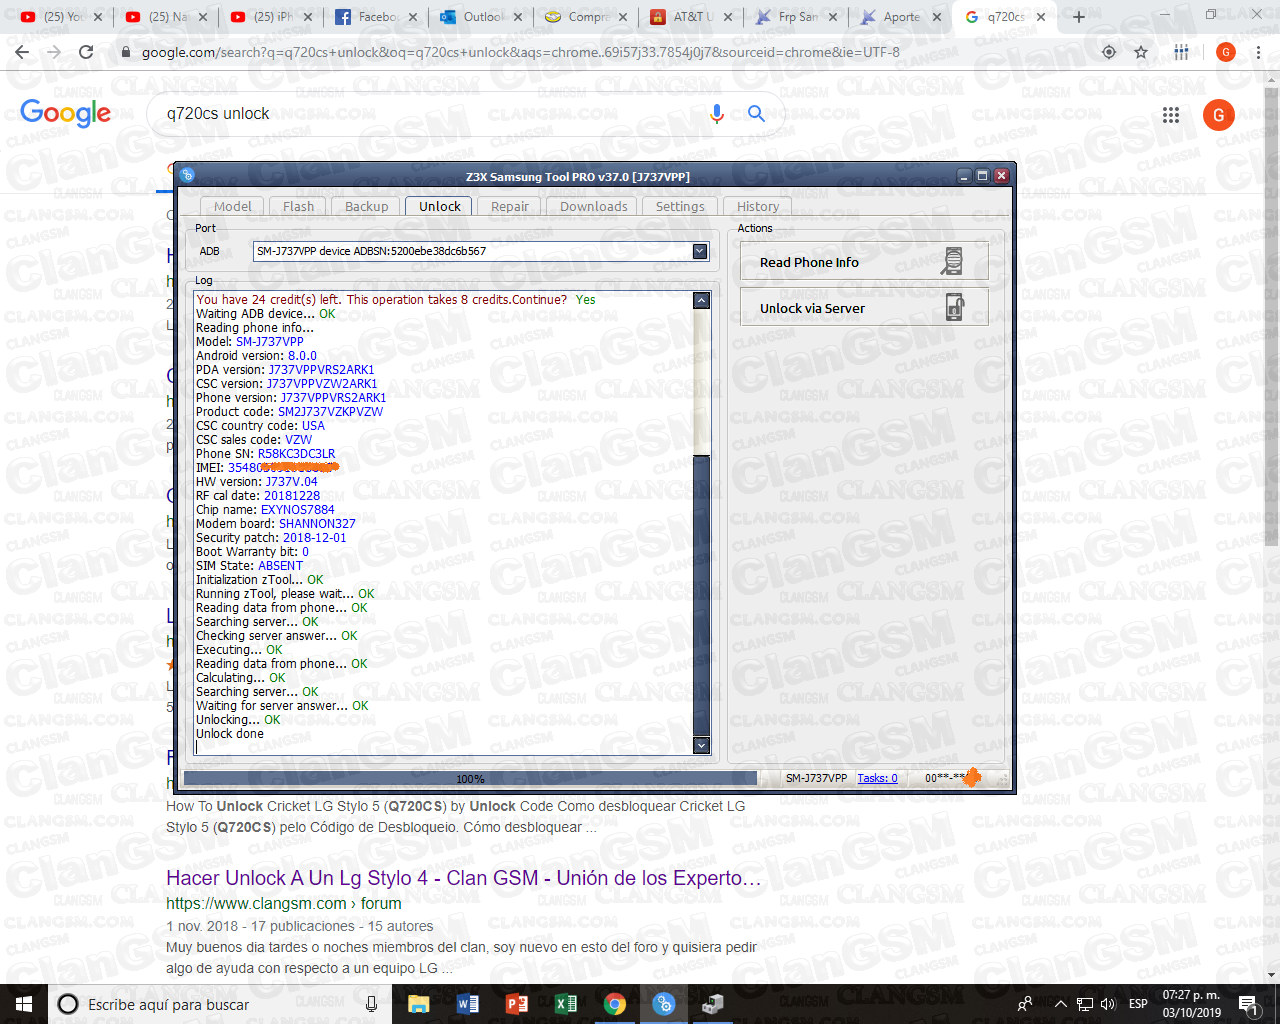Select the 'Unlock done' log line
The height and width of the screenshot is (1024, 1280).
tap(230, 733)
